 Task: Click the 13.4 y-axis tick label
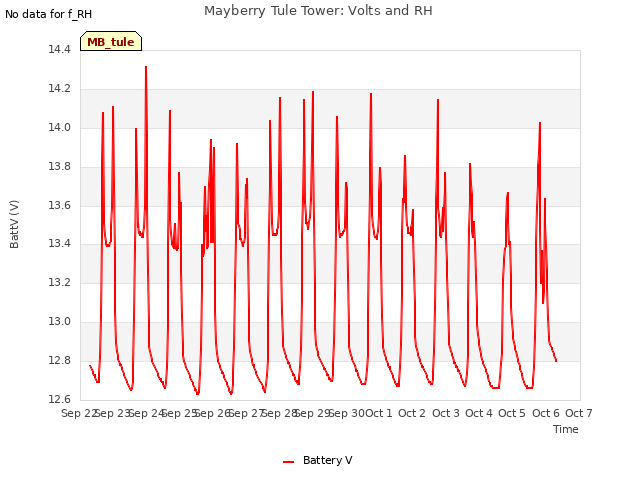point(59,244)
